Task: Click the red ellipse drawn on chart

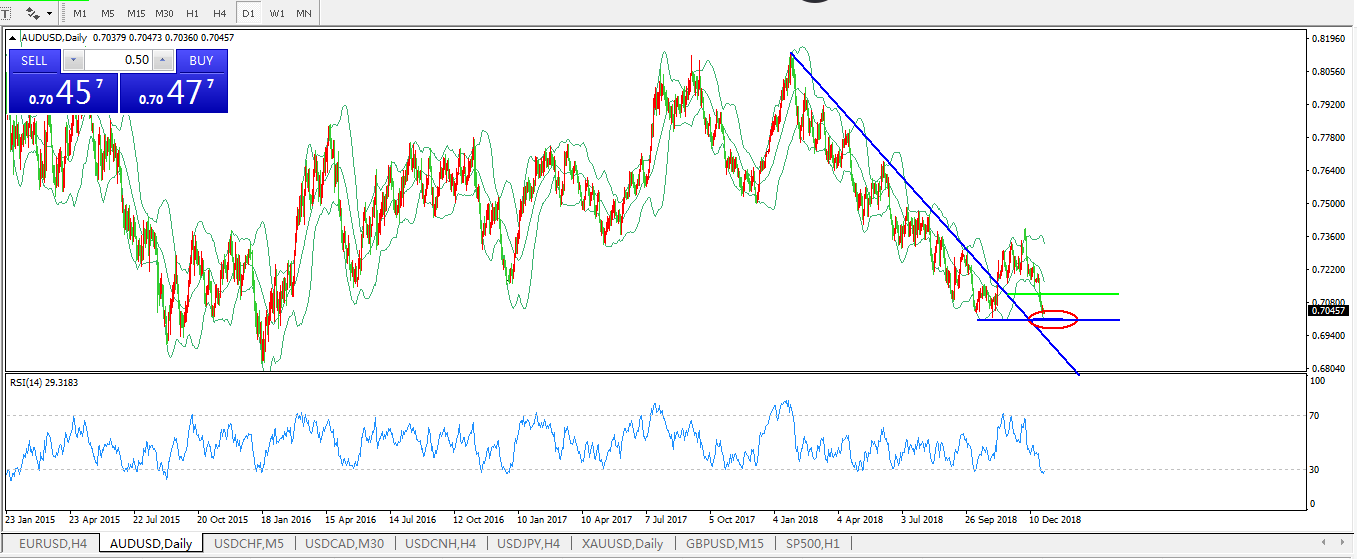Action: pyautogui.click(x=1054, y=320)
